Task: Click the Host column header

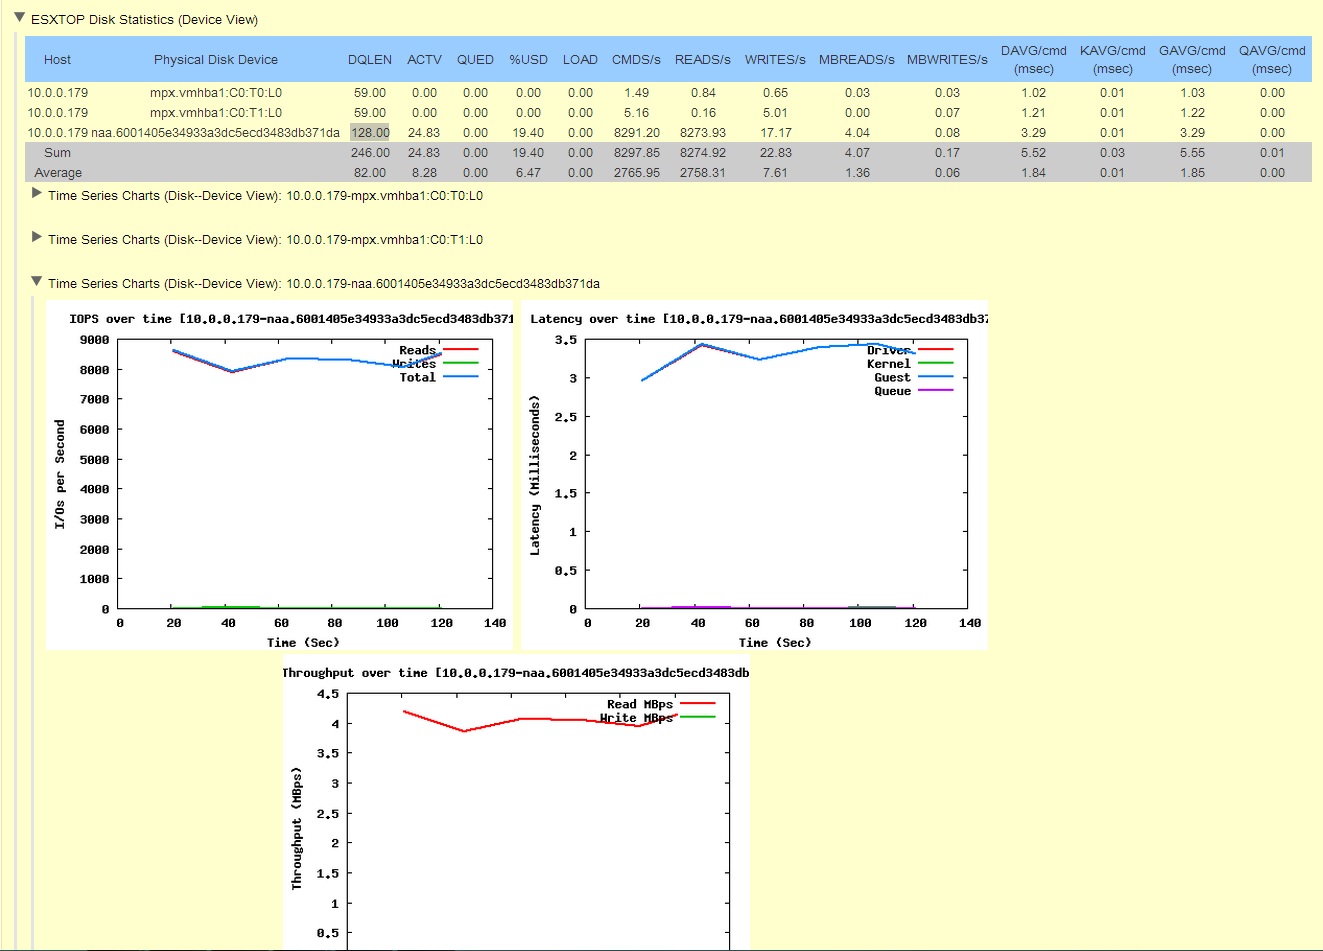Action: click(57, 59)
